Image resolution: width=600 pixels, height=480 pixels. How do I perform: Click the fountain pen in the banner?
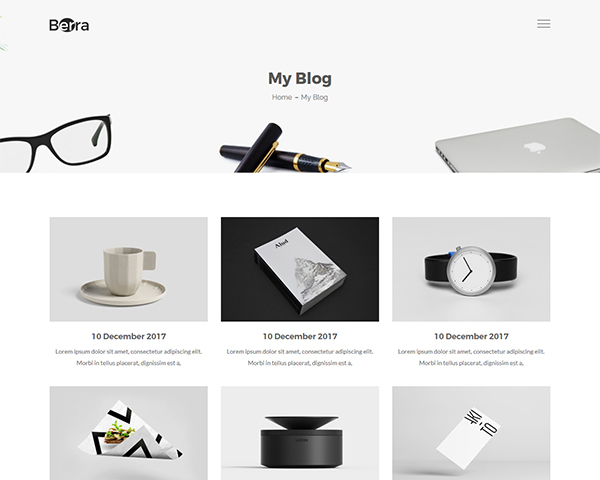(x=285, y=149)
